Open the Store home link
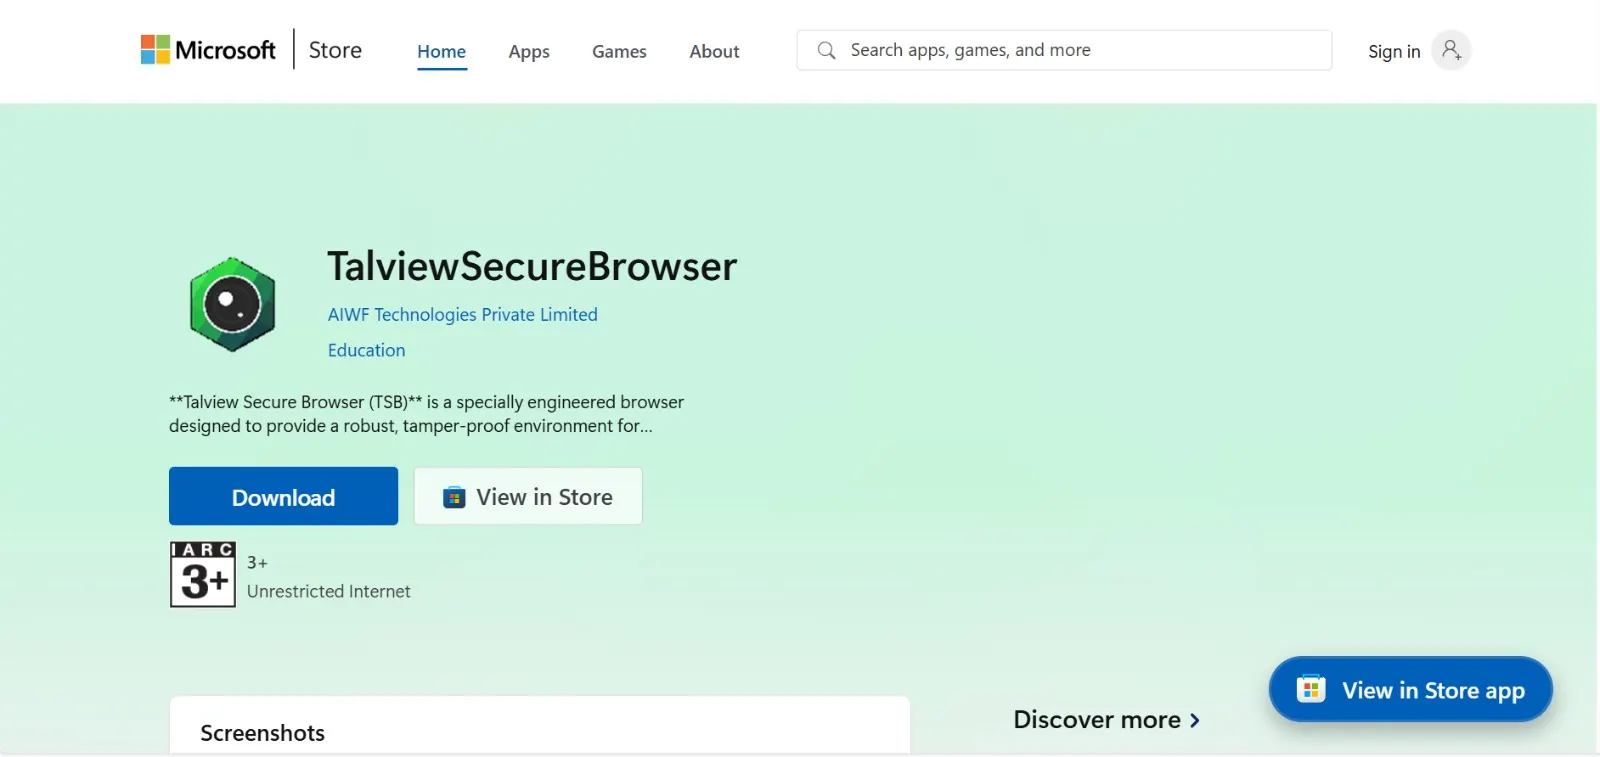Viewport: 1600px width, 757px height. (335, 50)
